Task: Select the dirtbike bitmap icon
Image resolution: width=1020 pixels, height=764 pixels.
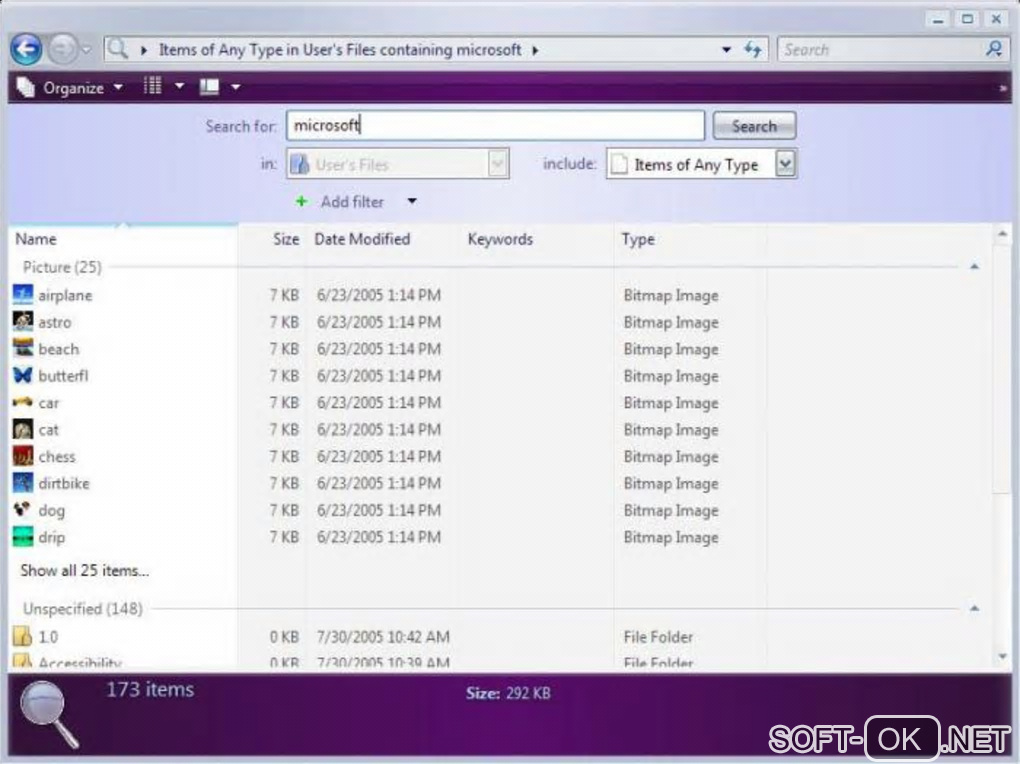Action: (x=23, y=483)
